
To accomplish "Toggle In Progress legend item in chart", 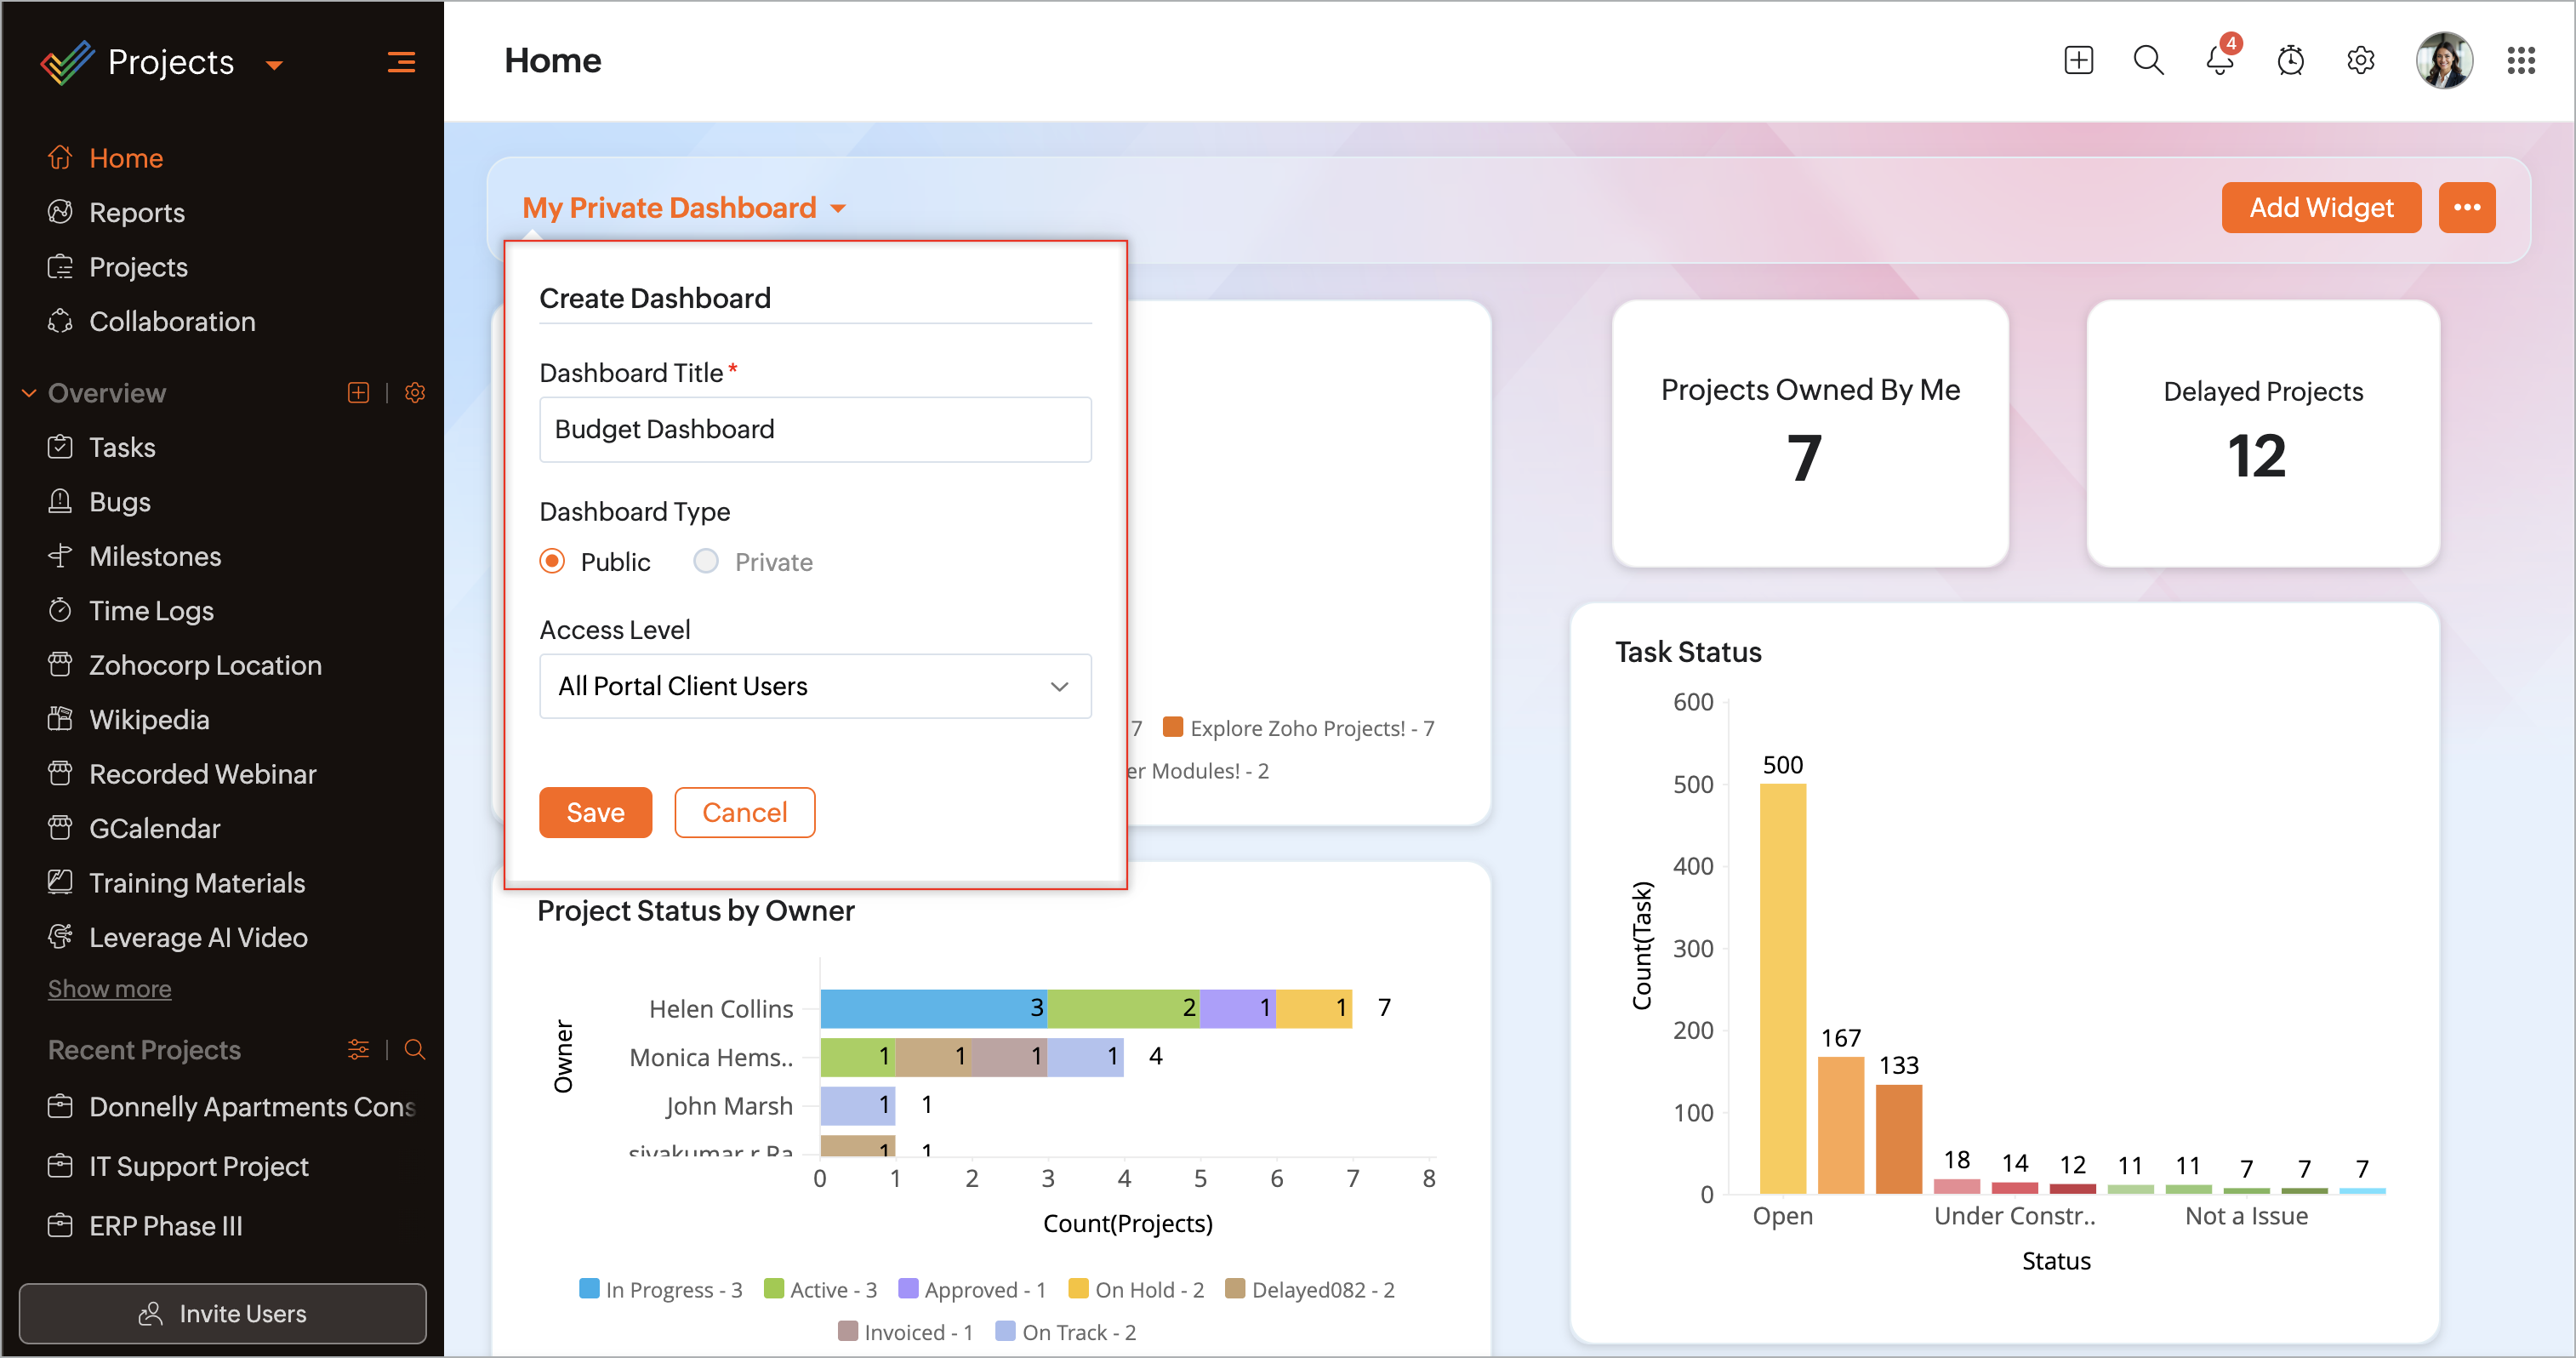I will coord(661,1290).
